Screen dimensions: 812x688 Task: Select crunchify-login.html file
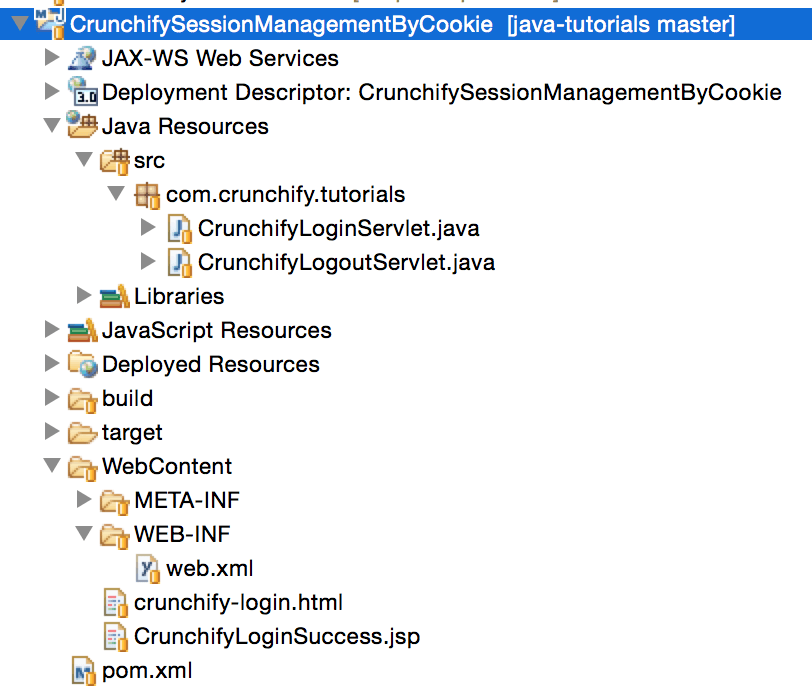[238, 603]
